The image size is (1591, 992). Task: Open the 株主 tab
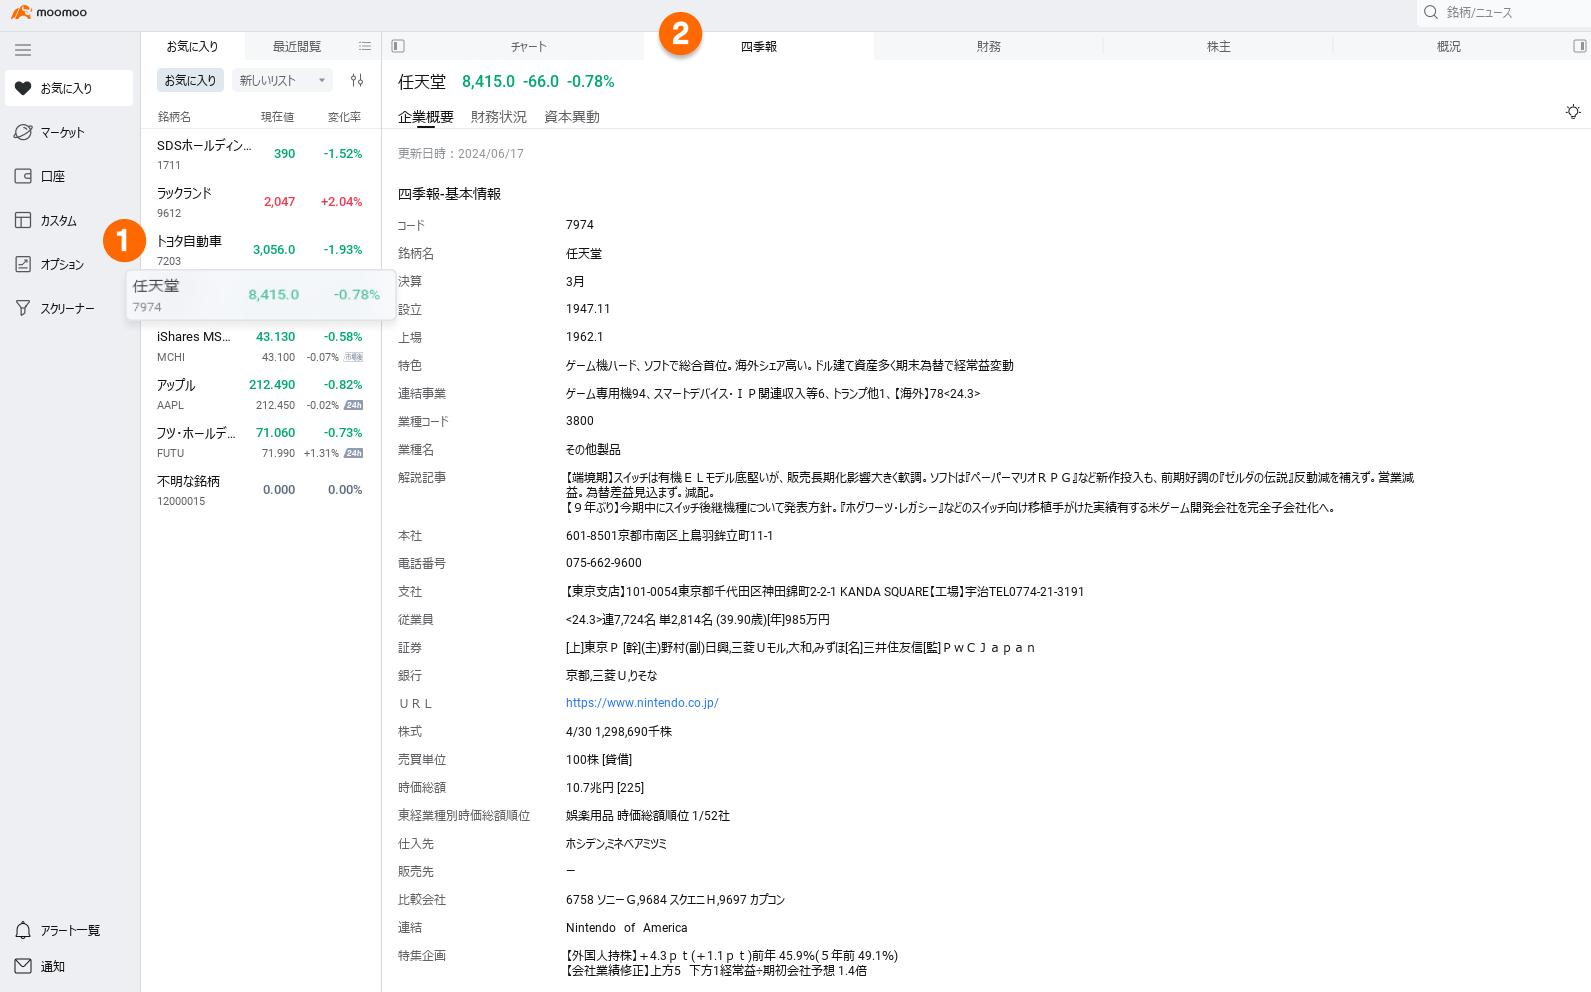tap(1219, 46)
